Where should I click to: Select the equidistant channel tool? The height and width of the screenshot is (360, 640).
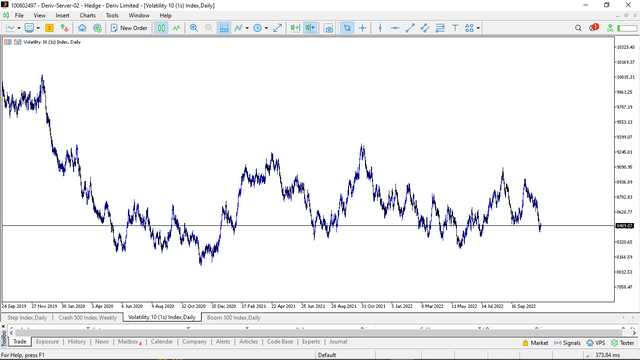pos(425,28)
